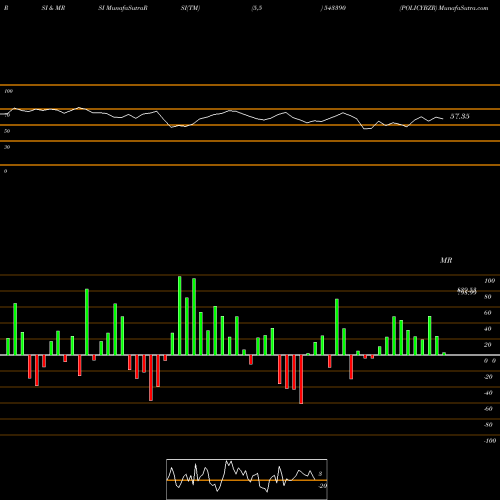This screenshot has width=500, height=500.
Task: Click the 40 label on MR axis
Action: (488, 329)
